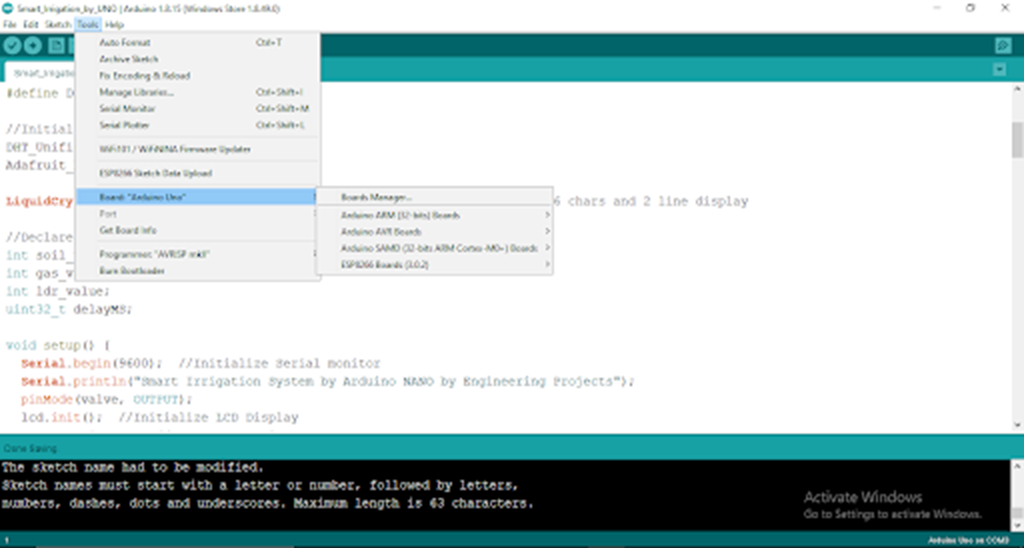Open Serial Monitor menu entry
The height and width of the screenshot is (548, 1024).
click(197, 108)
